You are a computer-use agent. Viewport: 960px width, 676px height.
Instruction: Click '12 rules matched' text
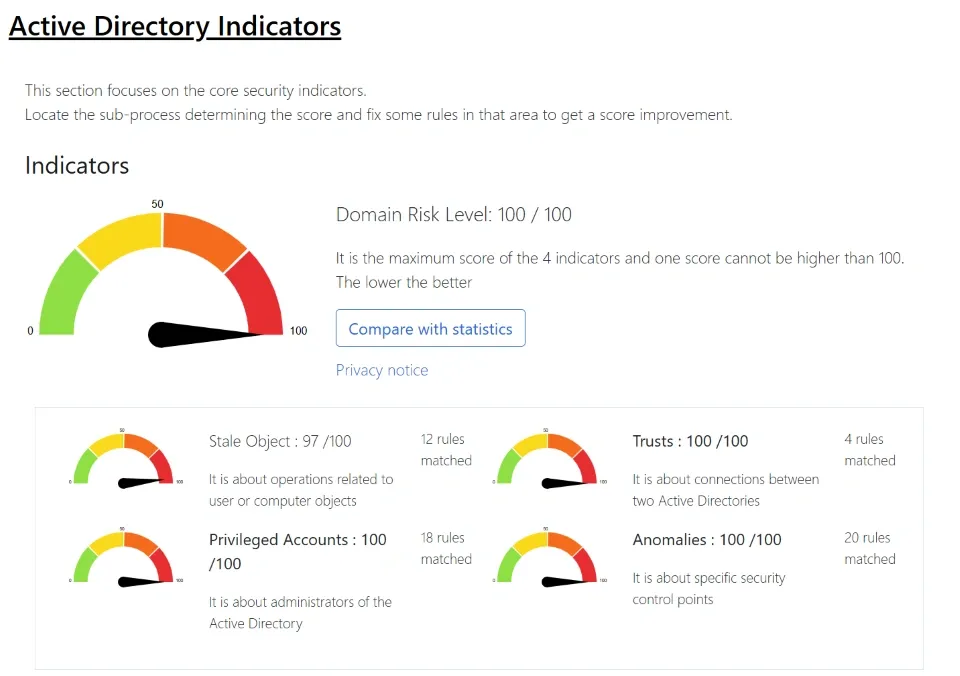point(446,449)
